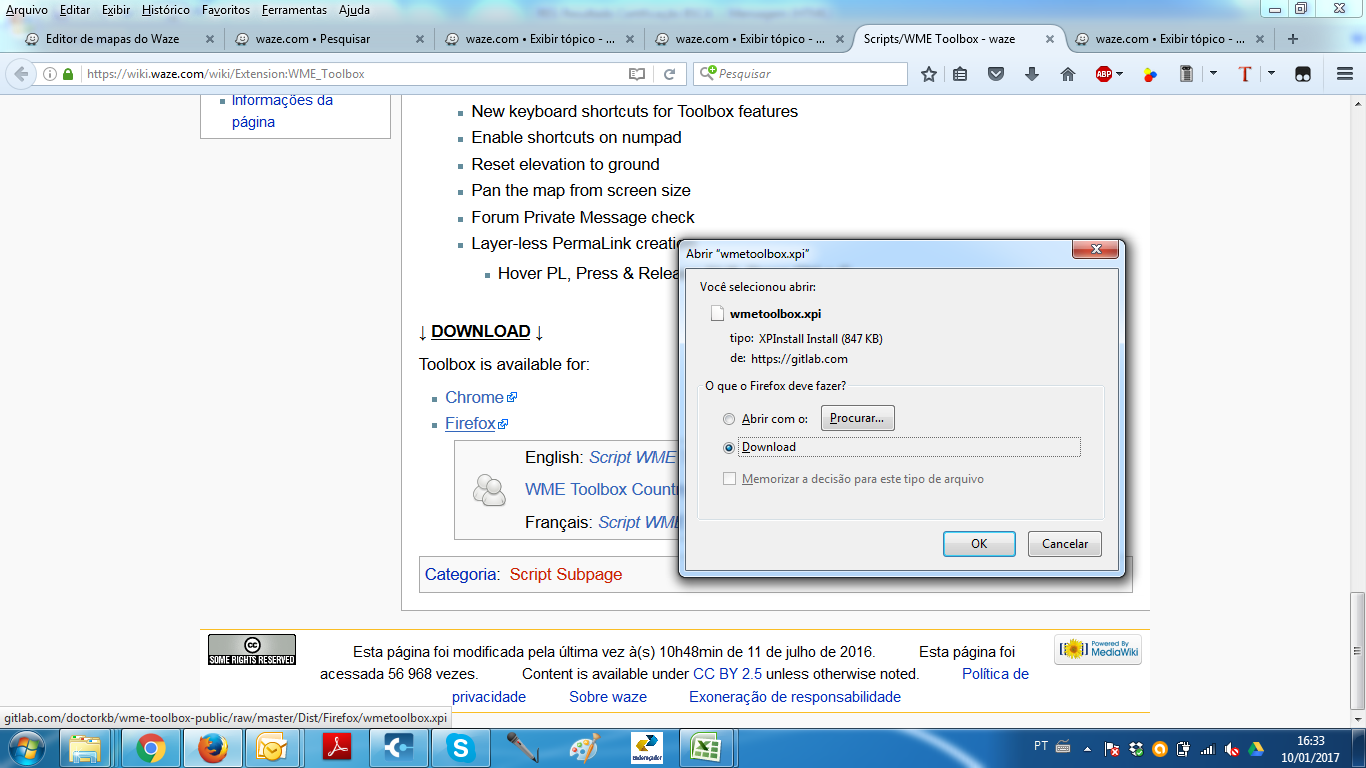Open the Exibir menu
The height and width of the screenshot is (768, 1366).
click(116, 10)
